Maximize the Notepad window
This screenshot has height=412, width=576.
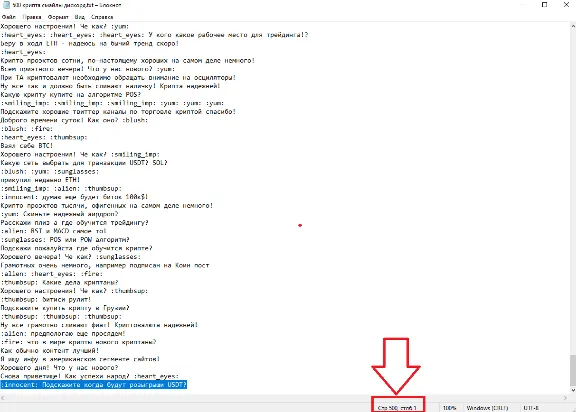pyautogui.click(x=544, y=5)
